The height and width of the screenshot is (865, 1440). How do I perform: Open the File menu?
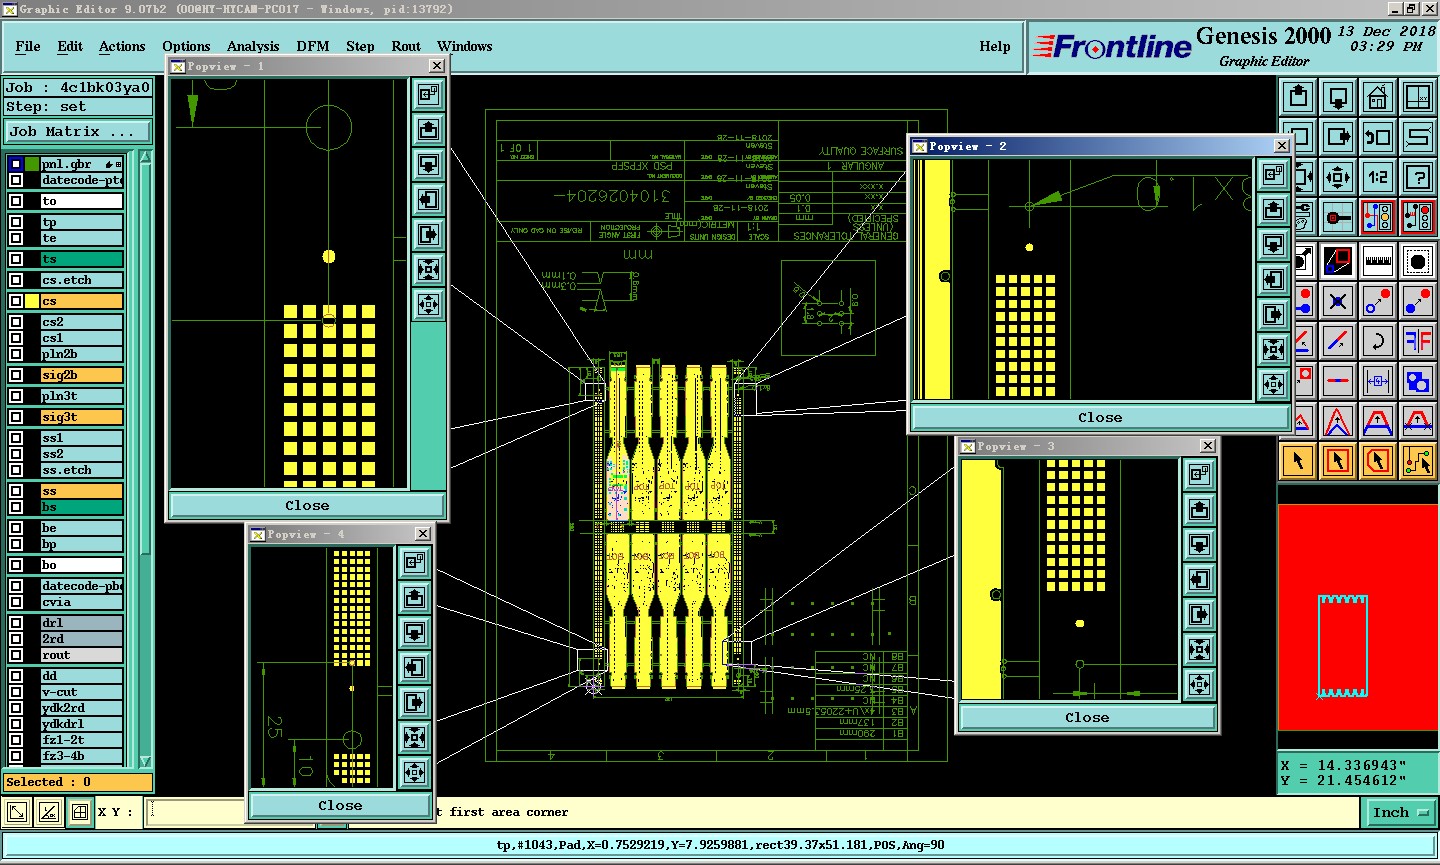tap(28, 46)
